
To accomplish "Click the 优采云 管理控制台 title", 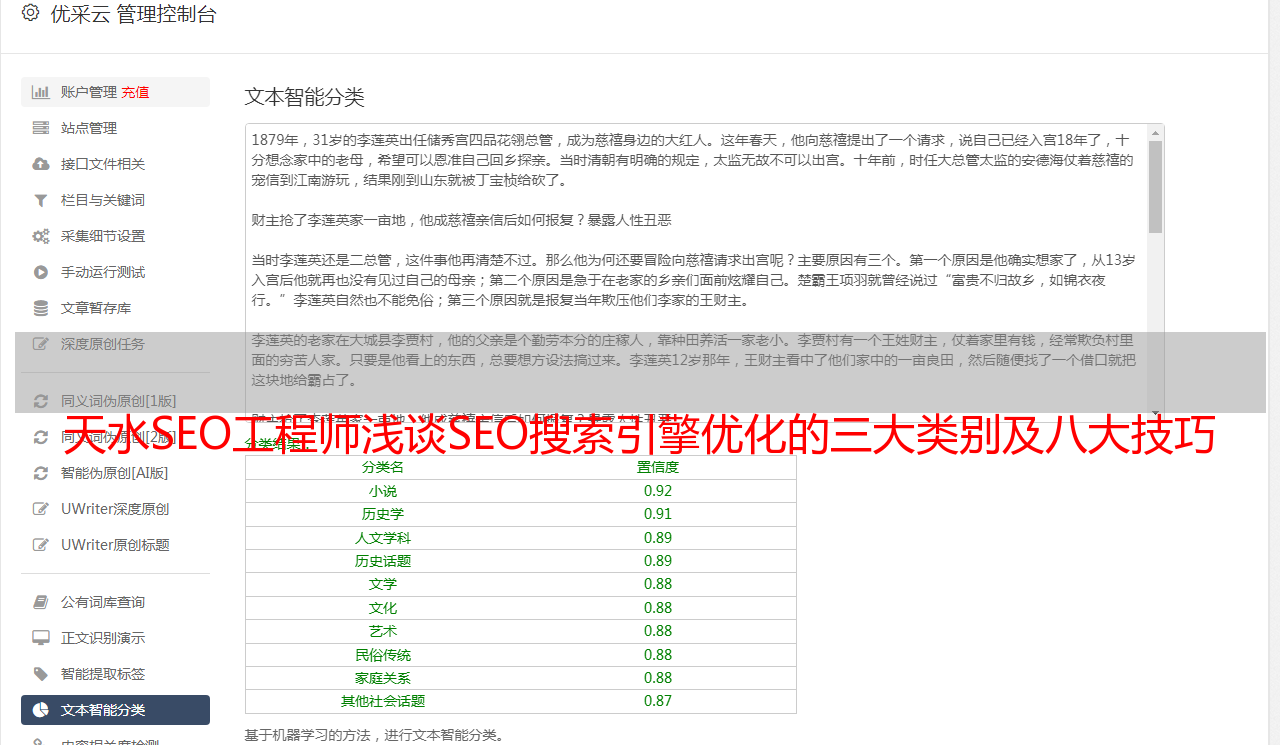I will click(x=133, y=14).
